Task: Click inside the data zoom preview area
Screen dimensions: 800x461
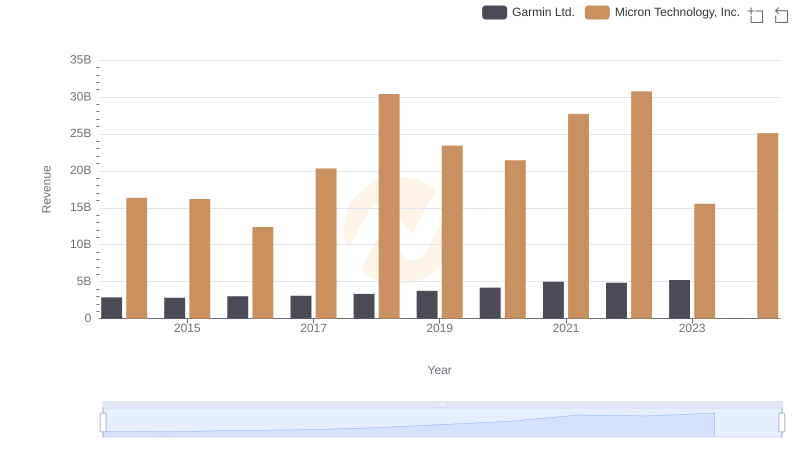Action: pos(442,423)
